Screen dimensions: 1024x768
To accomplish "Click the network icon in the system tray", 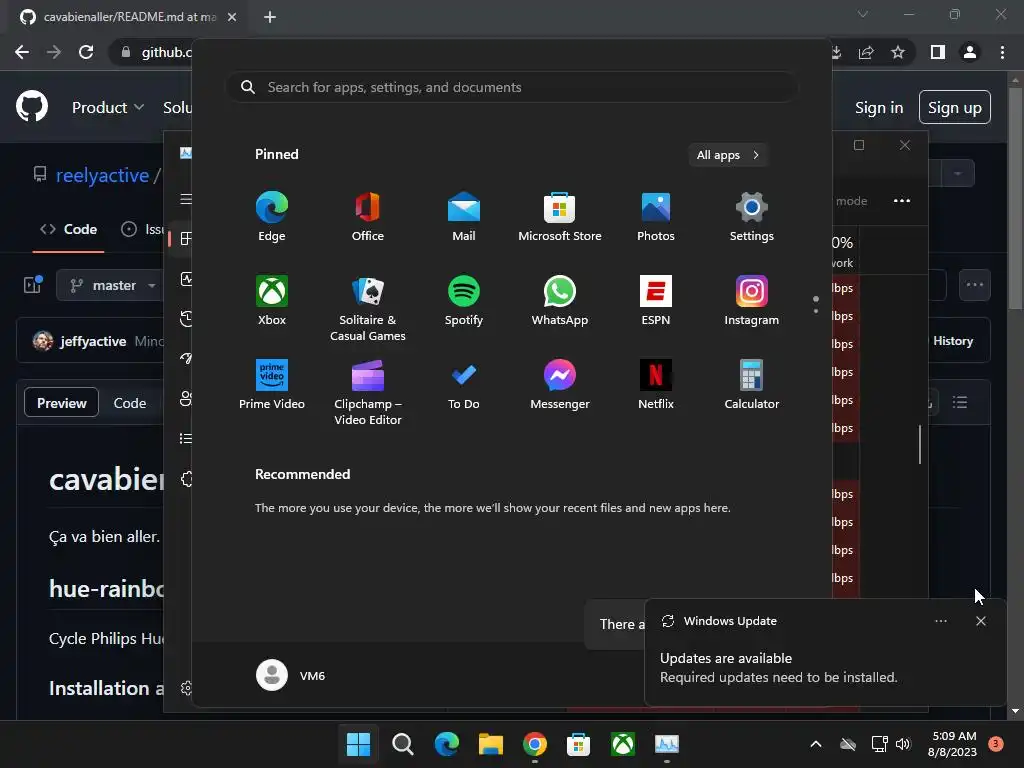I will (879, 744).
